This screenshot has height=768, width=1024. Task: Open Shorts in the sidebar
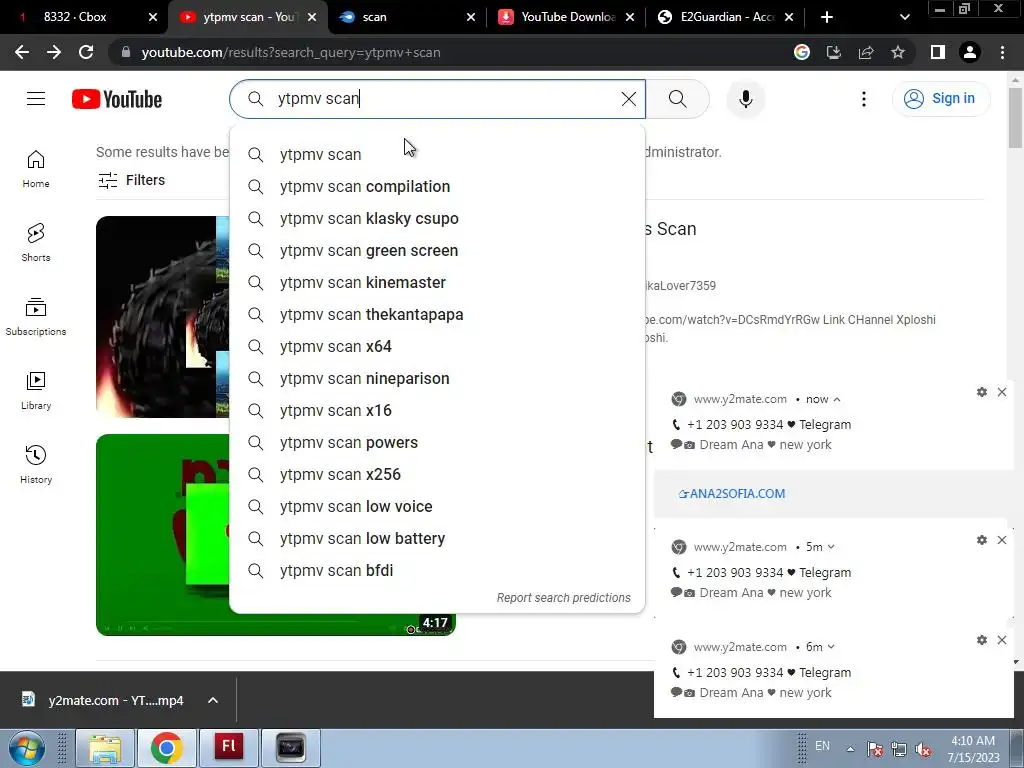[x=36, y=242]
